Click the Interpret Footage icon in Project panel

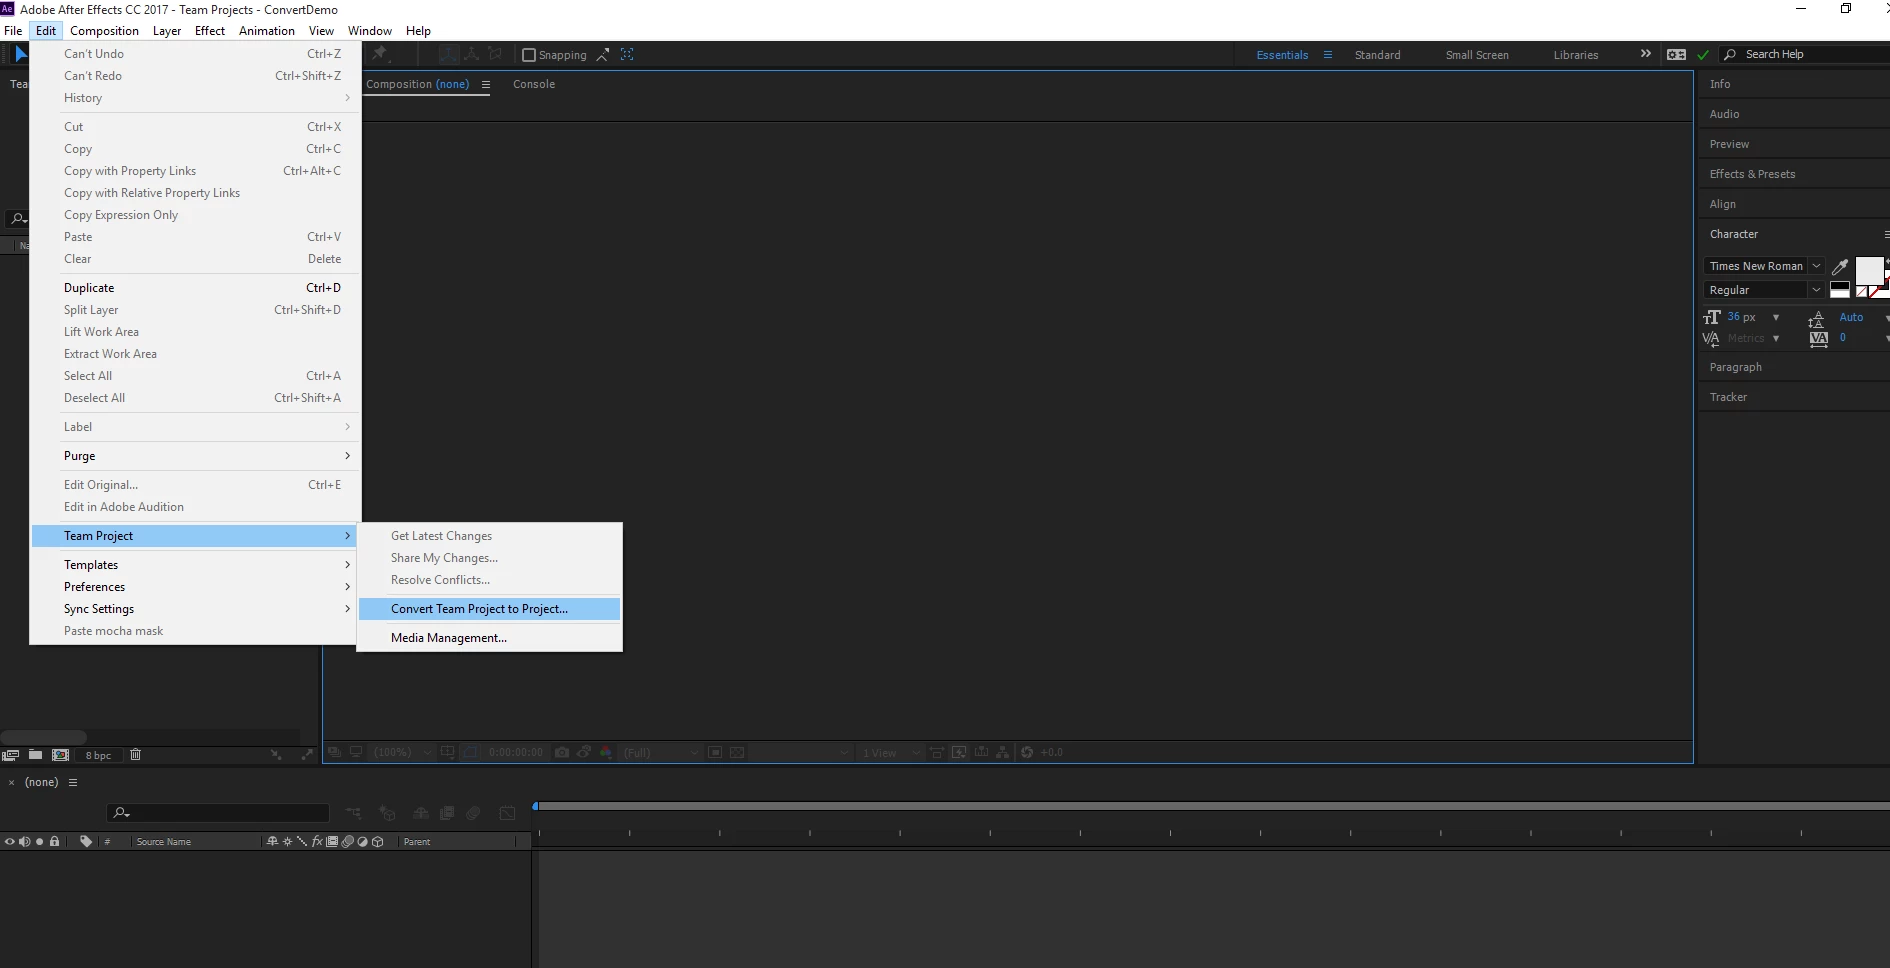point(11,755)
